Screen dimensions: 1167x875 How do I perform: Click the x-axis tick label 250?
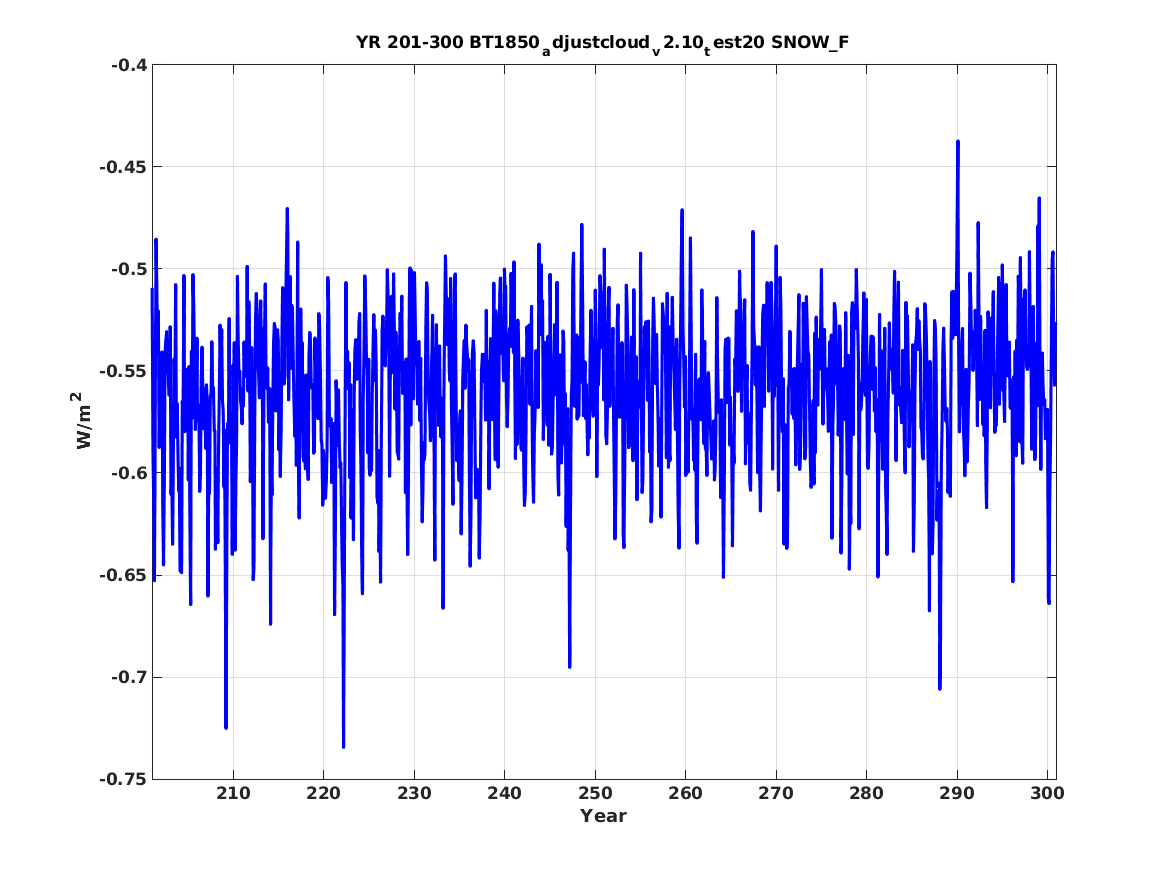595,793
